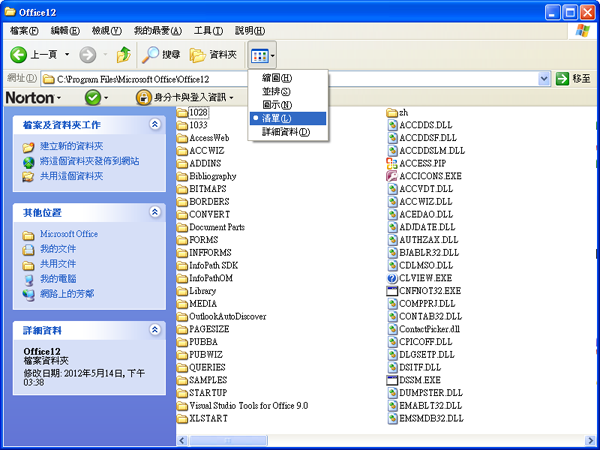
Task: Open the Favorites menu
Action: pyautogui.click(x=158, y=31)
